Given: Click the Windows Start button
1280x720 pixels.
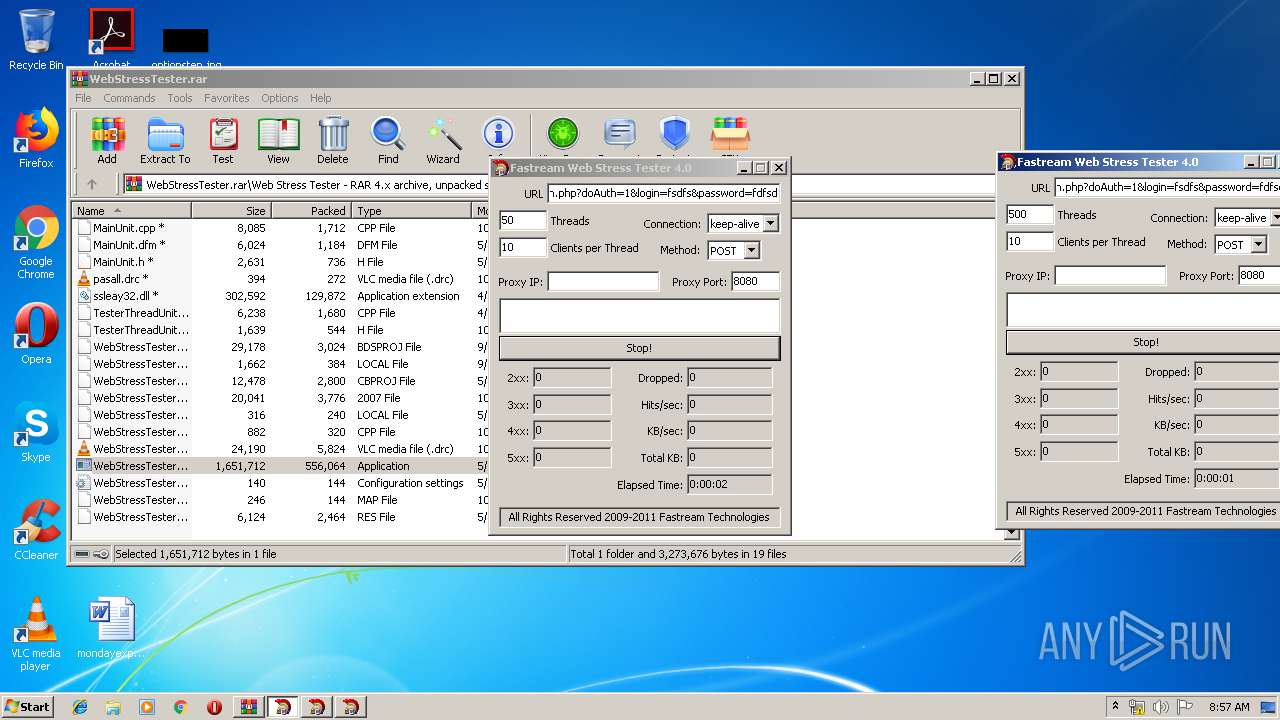Looking at the screenshot, I should [x=27, y=706].
